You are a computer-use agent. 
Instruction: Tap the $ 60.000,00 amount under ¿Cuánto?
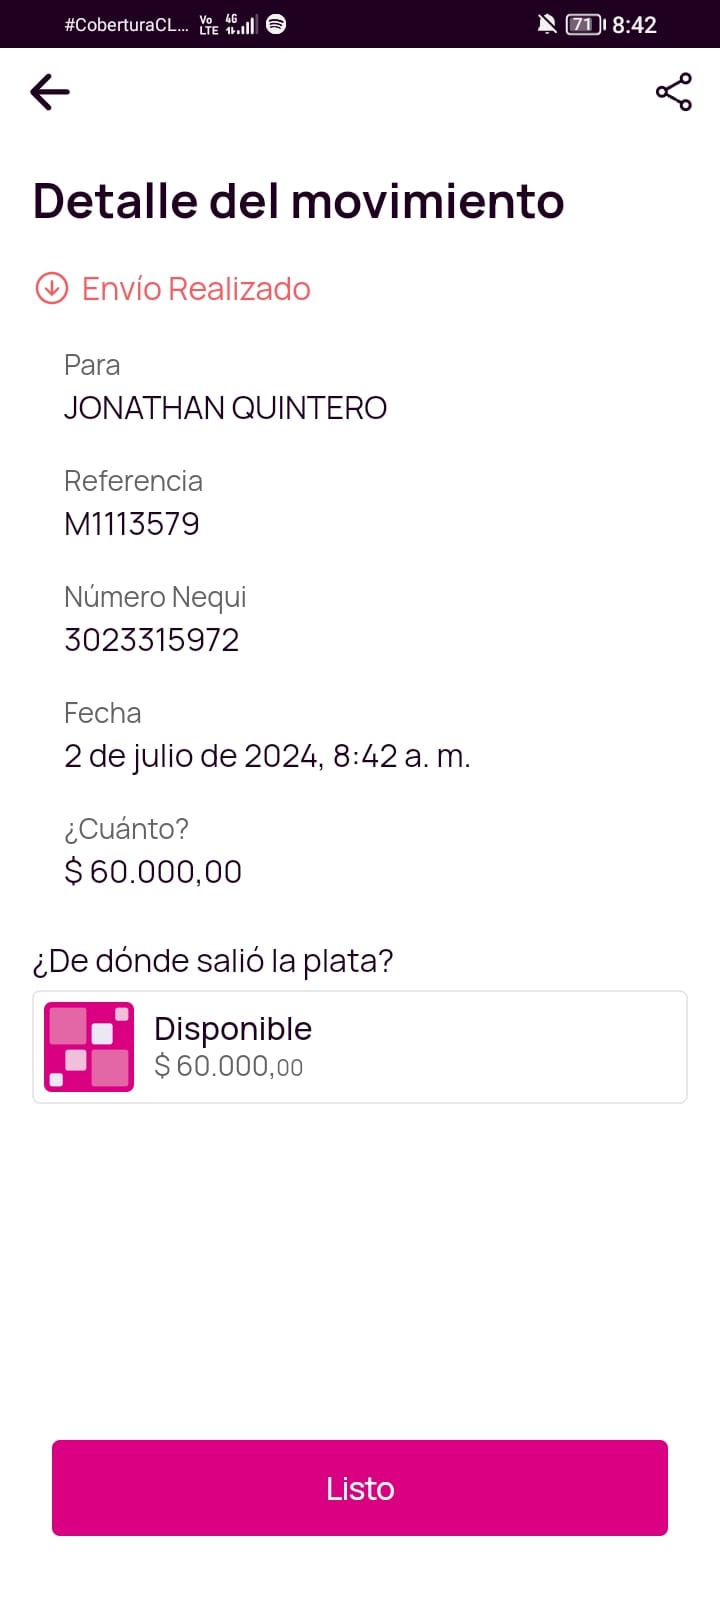pos(153,872)
